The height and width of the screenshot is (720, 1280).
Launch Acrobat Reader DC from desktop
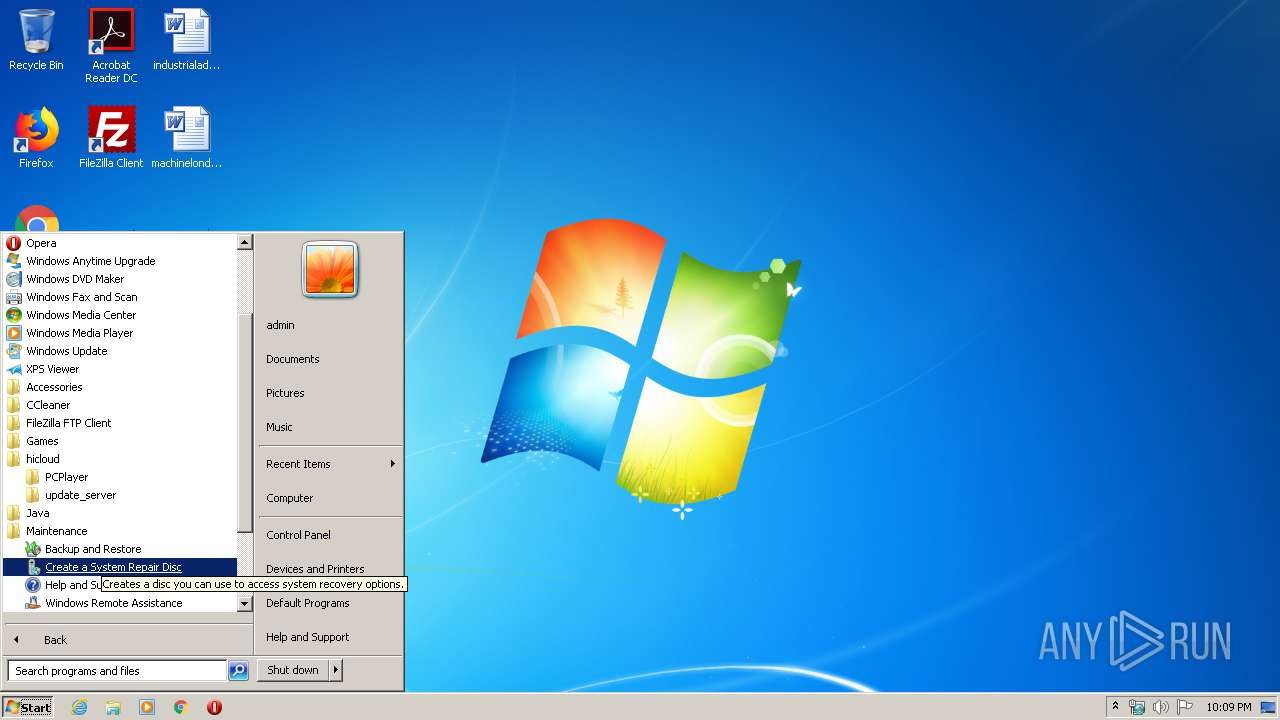(x=111, y=45)
